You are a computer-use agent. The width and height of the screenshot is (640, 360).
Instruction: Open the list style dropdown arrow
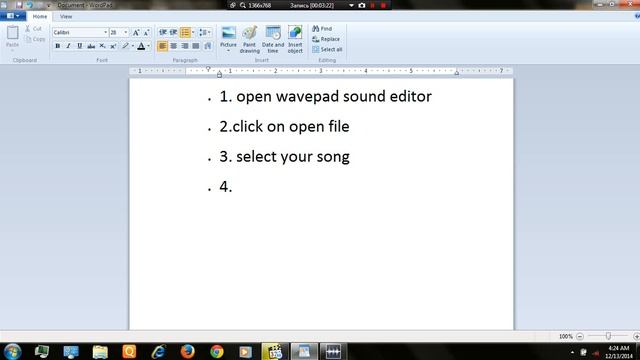pyautogui.click(x=193, y=32)
